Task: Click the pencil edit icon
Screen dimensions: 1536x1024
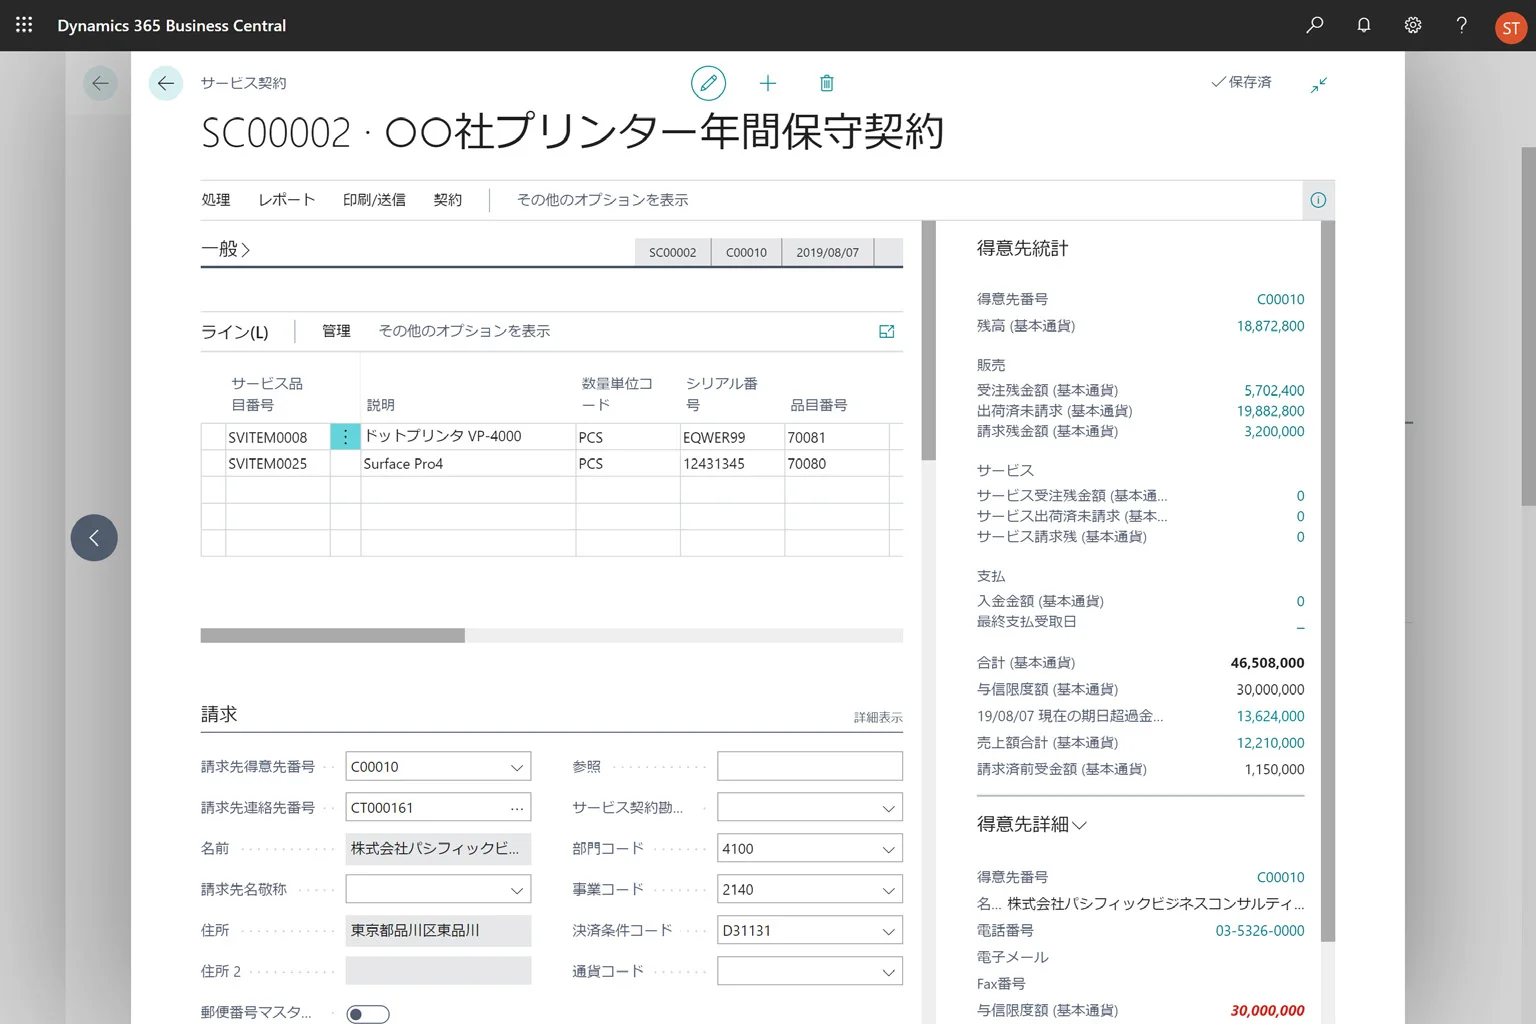Action: tap(708, 83)
